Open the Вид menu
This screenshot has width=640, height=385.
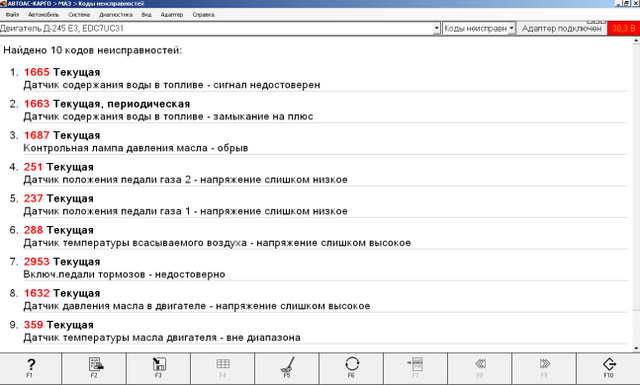point(146,15)
